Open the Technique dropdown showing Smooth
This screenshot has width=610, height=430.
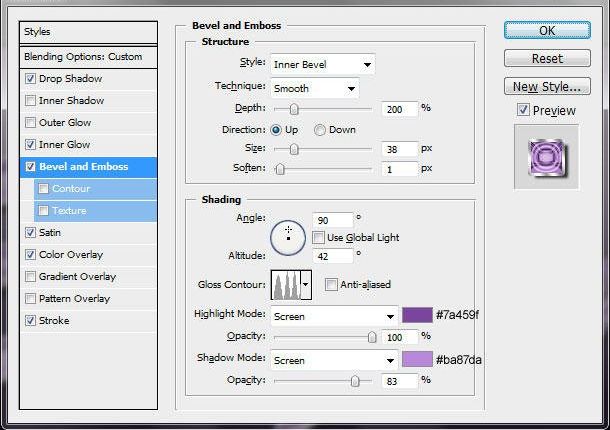point(315,88)
